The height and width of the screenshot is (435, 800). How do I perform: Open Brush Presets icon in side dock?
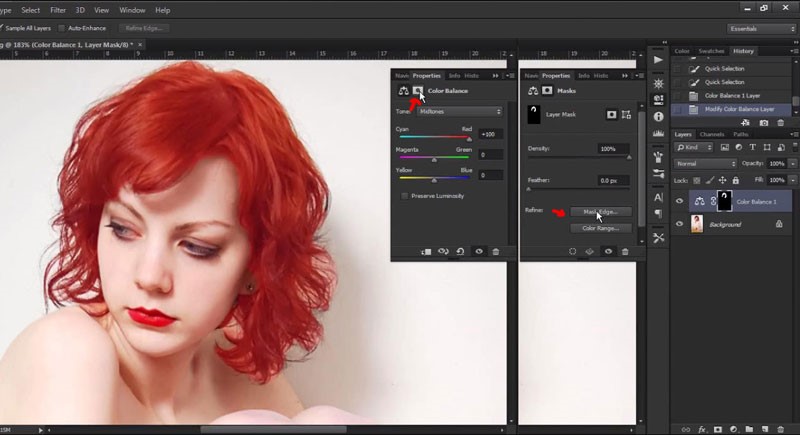pos(659,174)
